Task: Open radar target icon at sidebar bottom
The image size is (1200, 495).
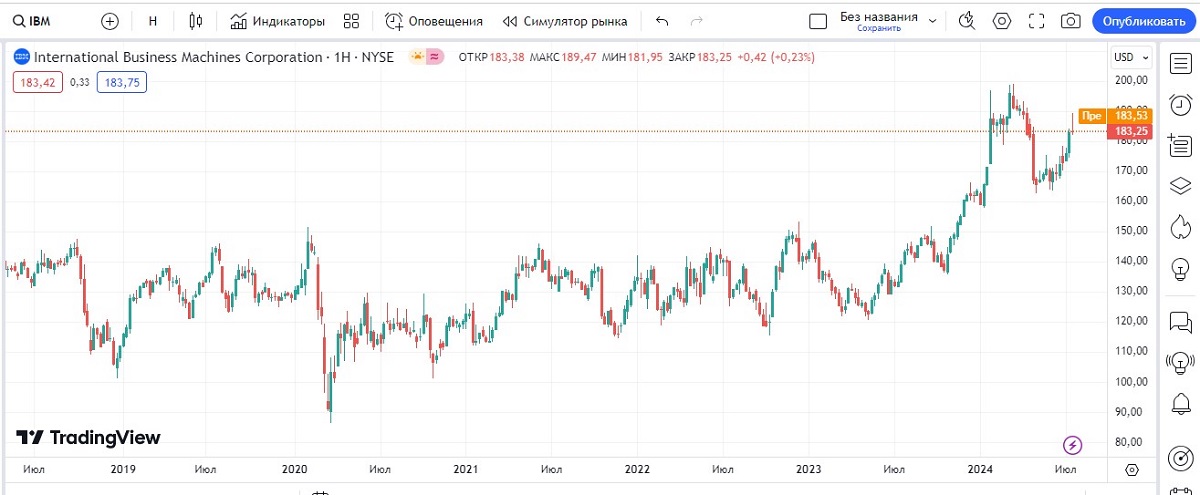Action: pos(1180,458)
